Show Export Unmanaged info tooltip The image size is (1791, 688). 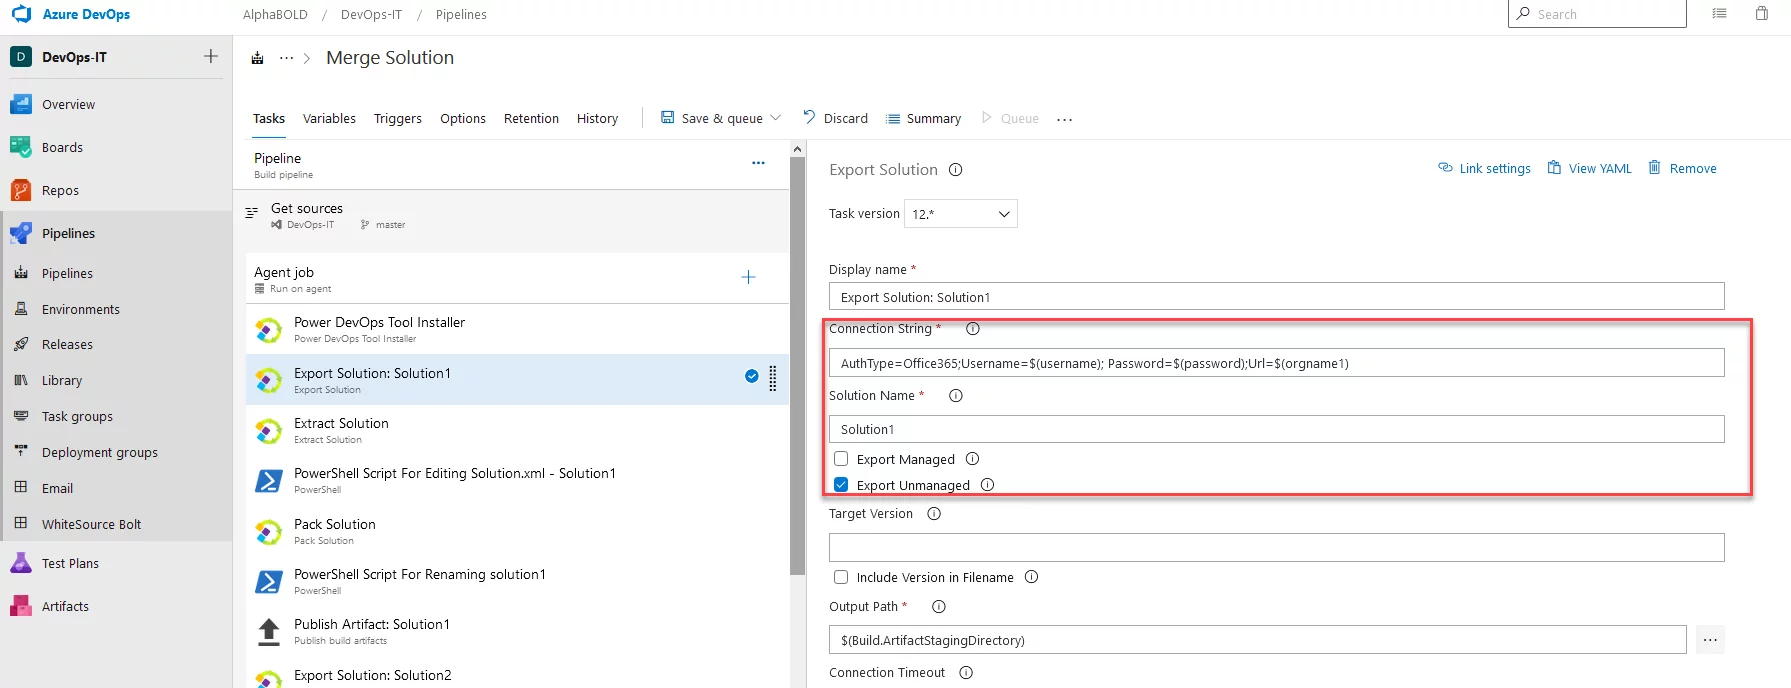tap(988, 485)
